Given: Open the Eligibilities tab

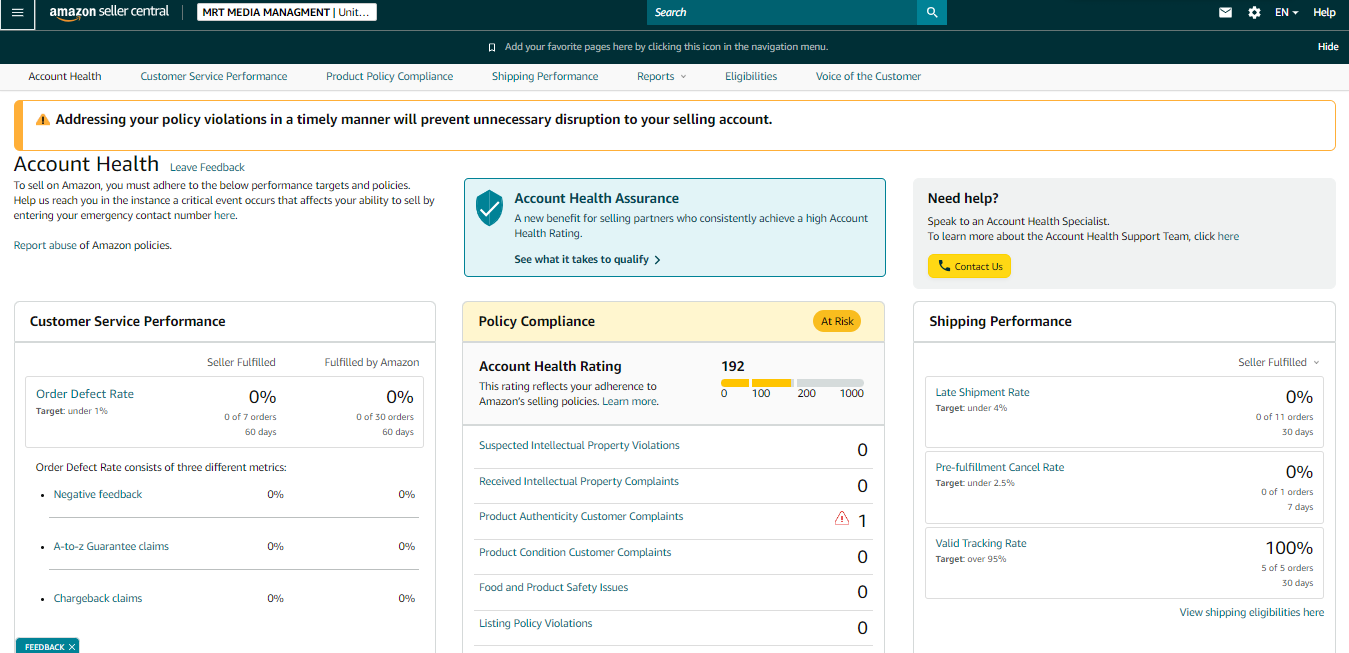Looking at the screenshot, I should point(751,76).
